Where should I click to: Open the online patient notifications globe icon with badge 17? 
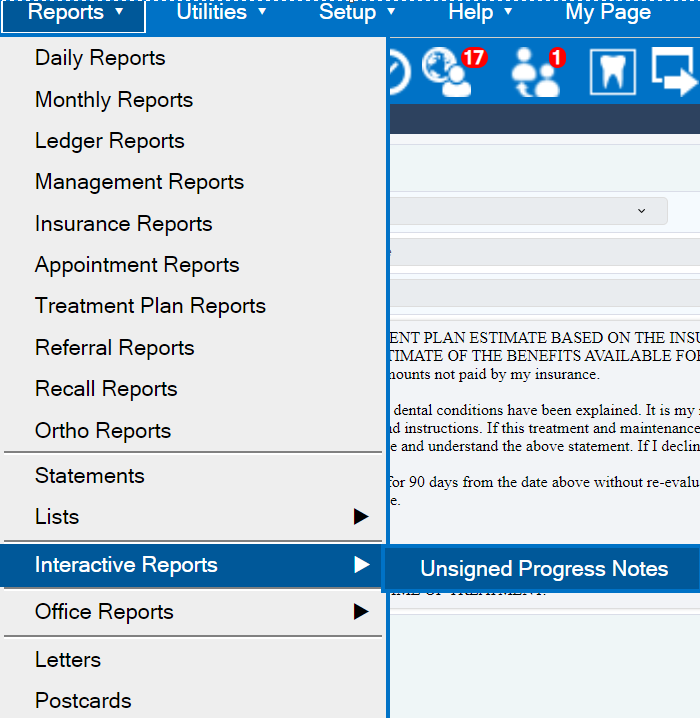pyautogui.click(x=453, y=71)
